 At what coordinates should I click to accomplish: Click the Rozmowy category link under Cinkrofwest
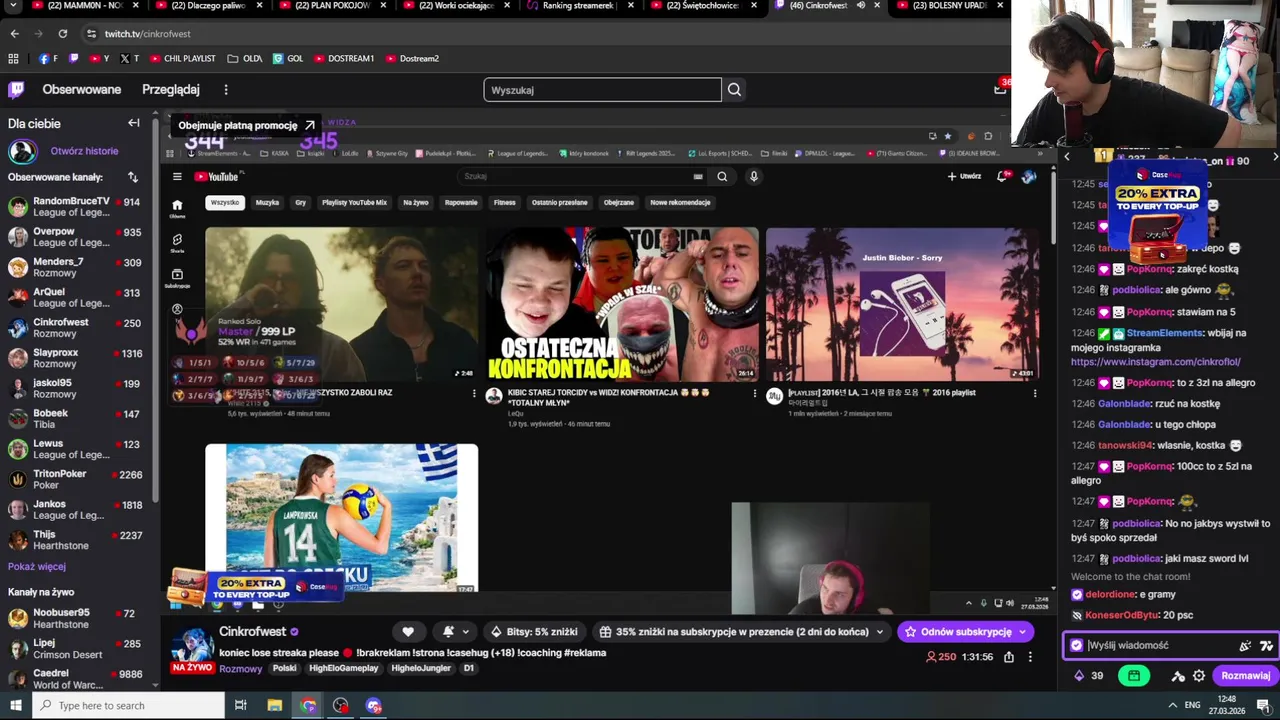tap(241, 668)
